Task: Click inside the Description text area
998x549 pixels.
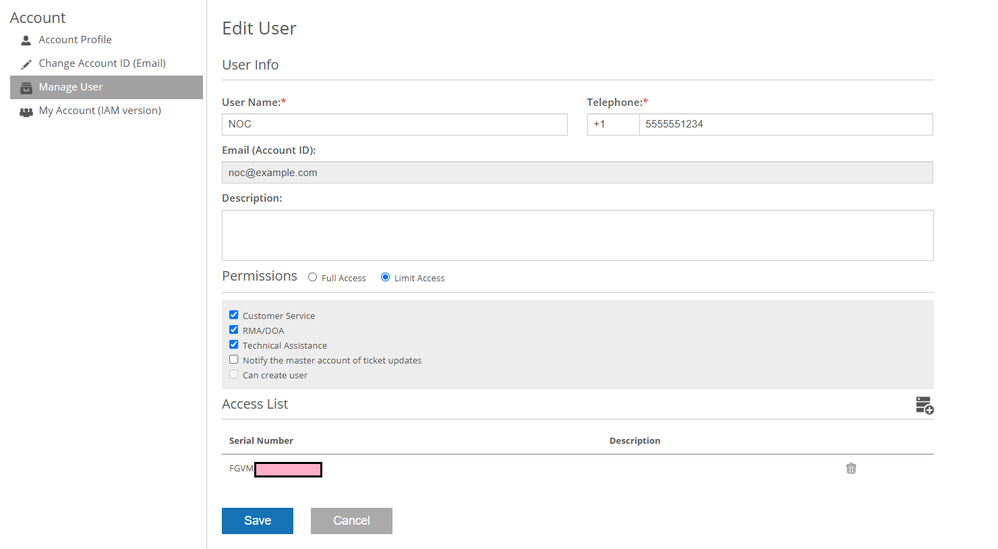Action: click(577, 235)
